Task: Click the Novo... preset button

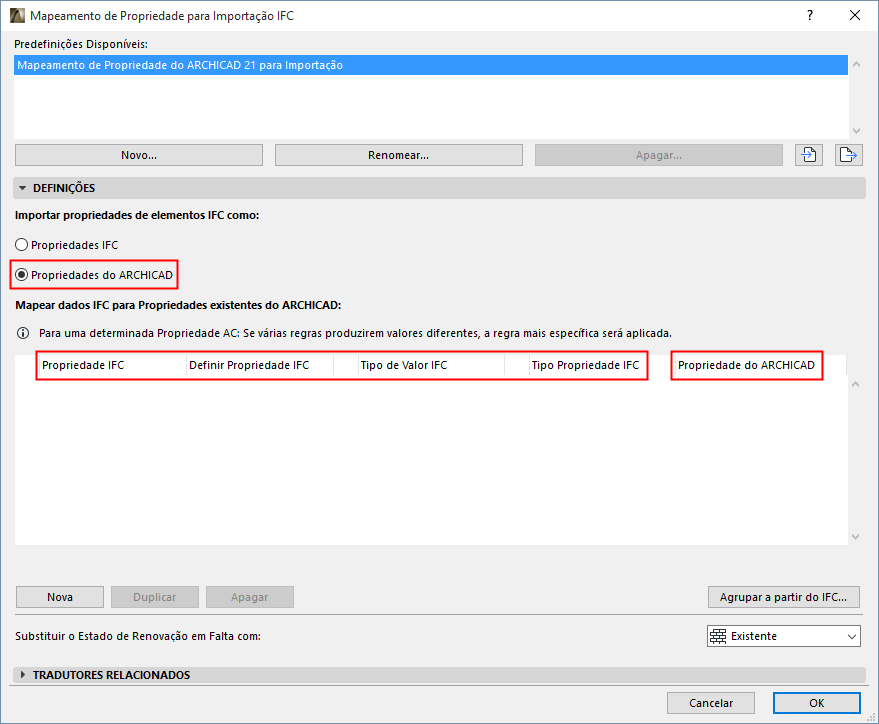Action: [139, 155]
